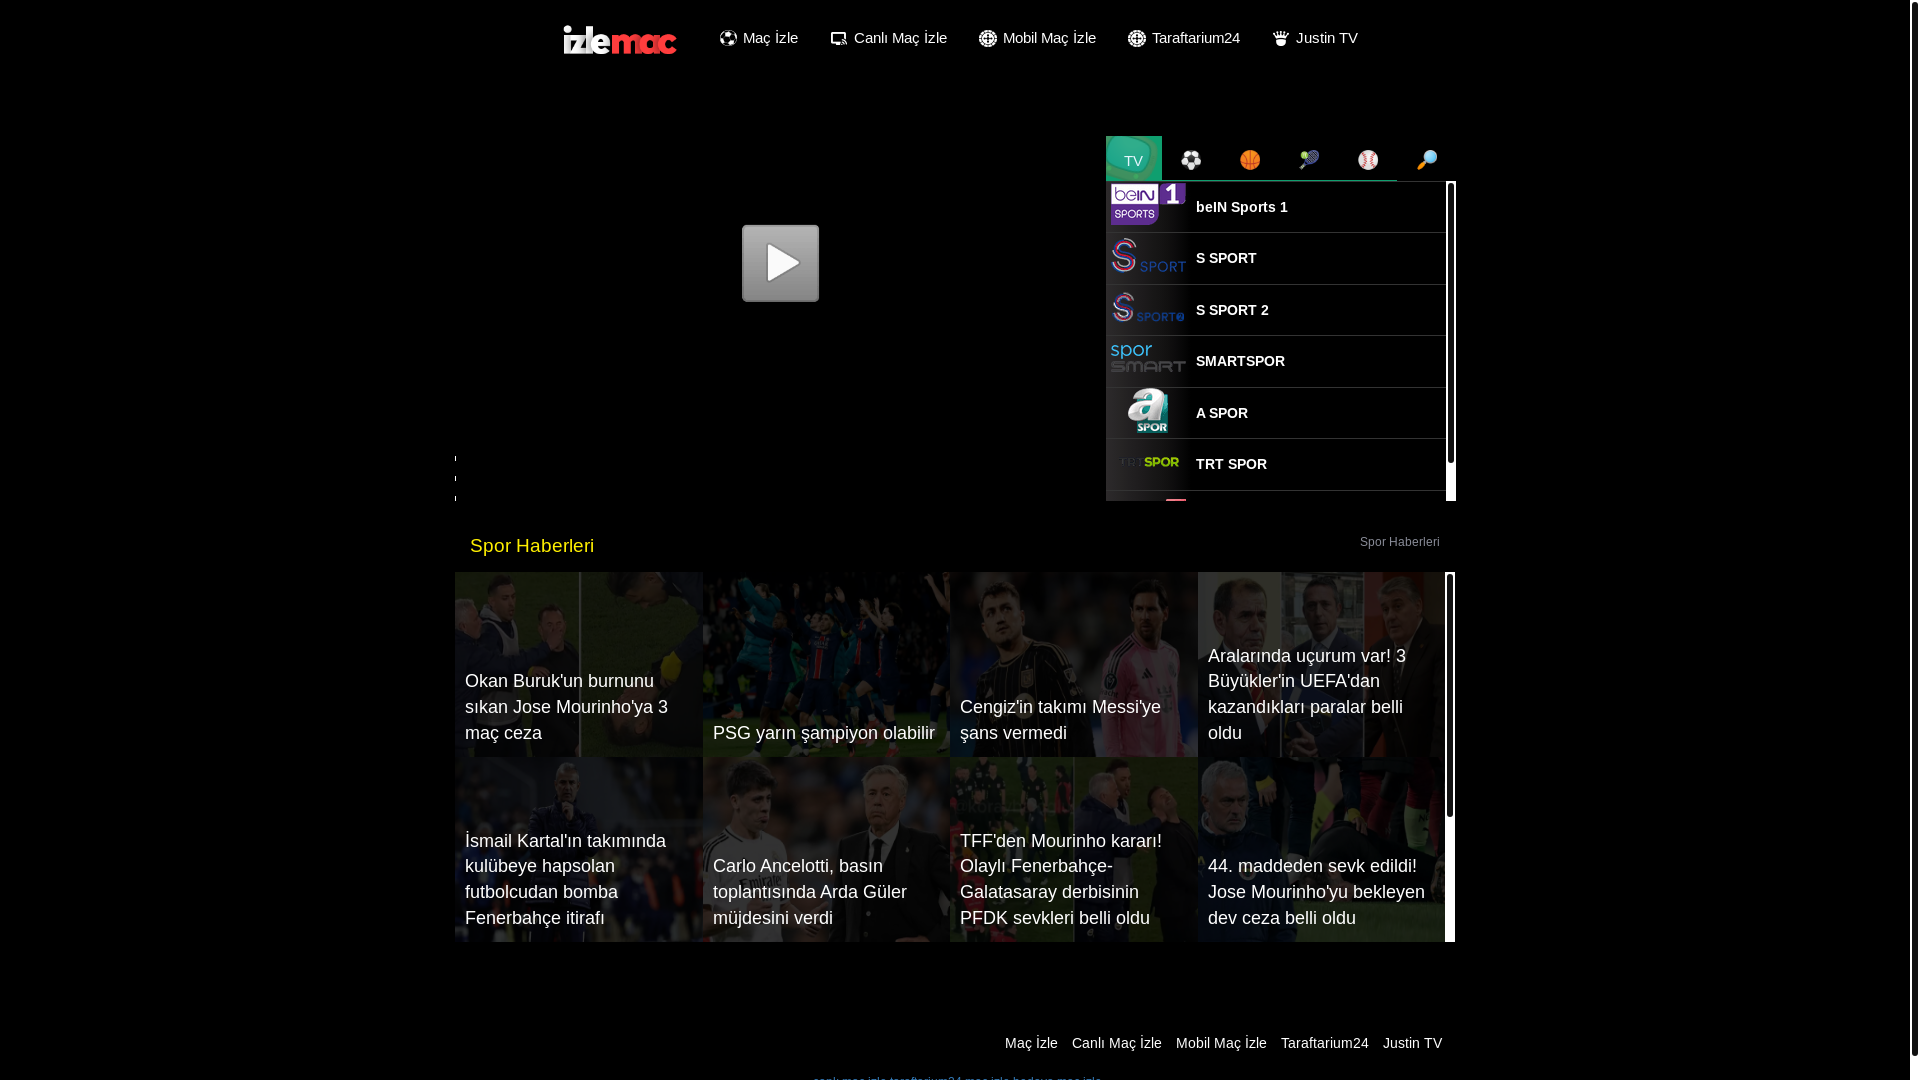Click footer Justin TV link
This screenshot has width=1920, height=1080.
[x=1412, y=1043]
